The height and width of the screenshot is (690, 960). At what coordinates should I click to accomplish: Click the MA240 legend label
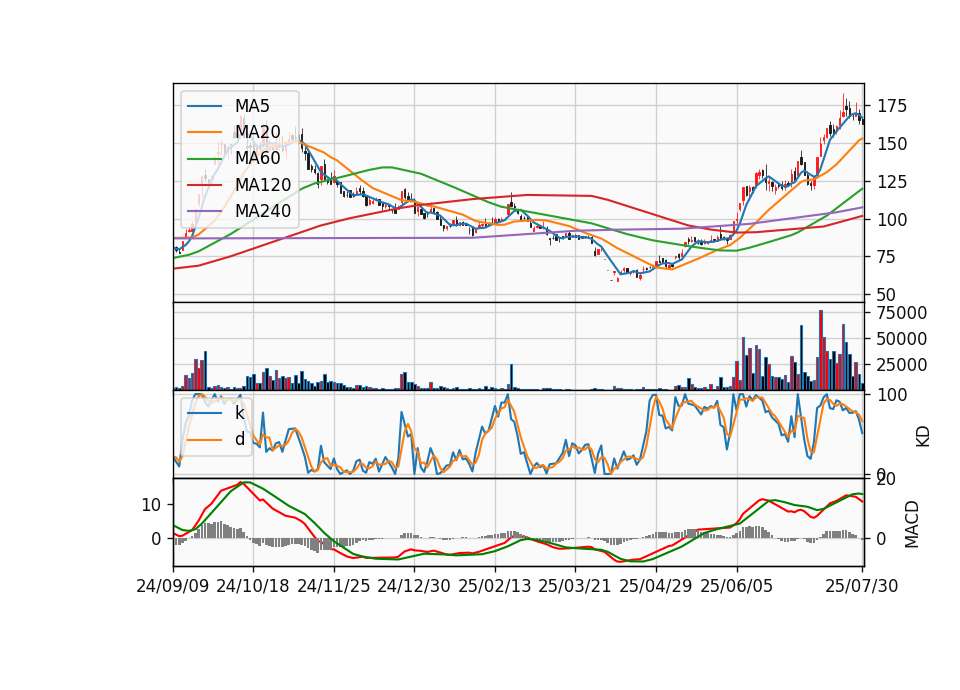coord(263,211)
